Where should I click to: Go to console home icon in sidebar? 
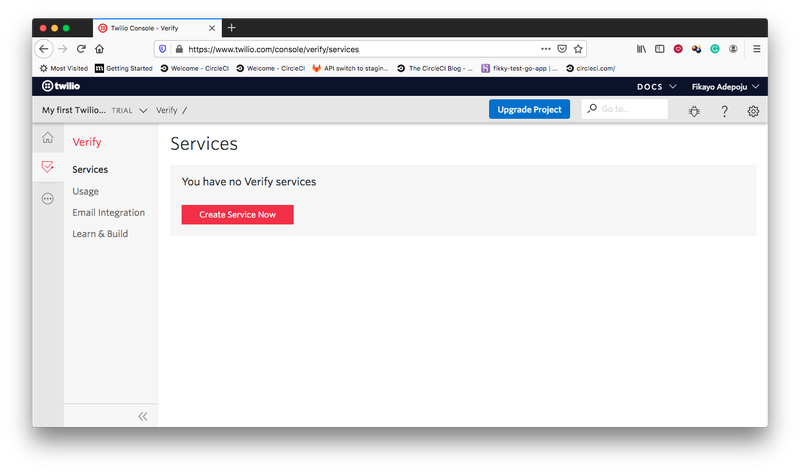[x=47, y=137]
